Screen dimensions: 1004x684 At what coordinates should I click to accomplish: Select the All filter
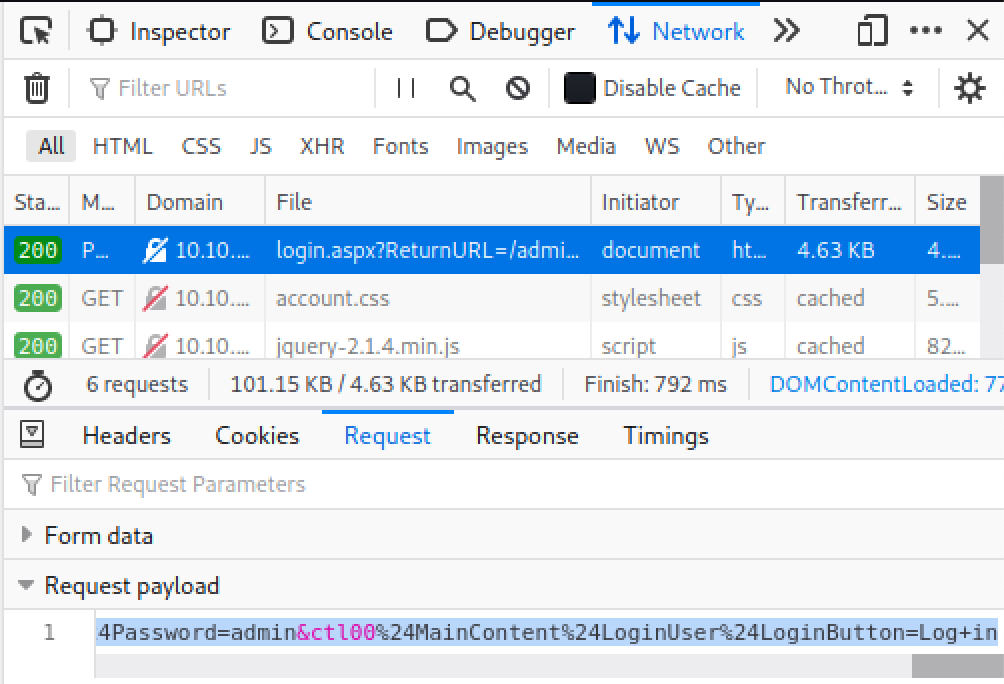(51, 146)
